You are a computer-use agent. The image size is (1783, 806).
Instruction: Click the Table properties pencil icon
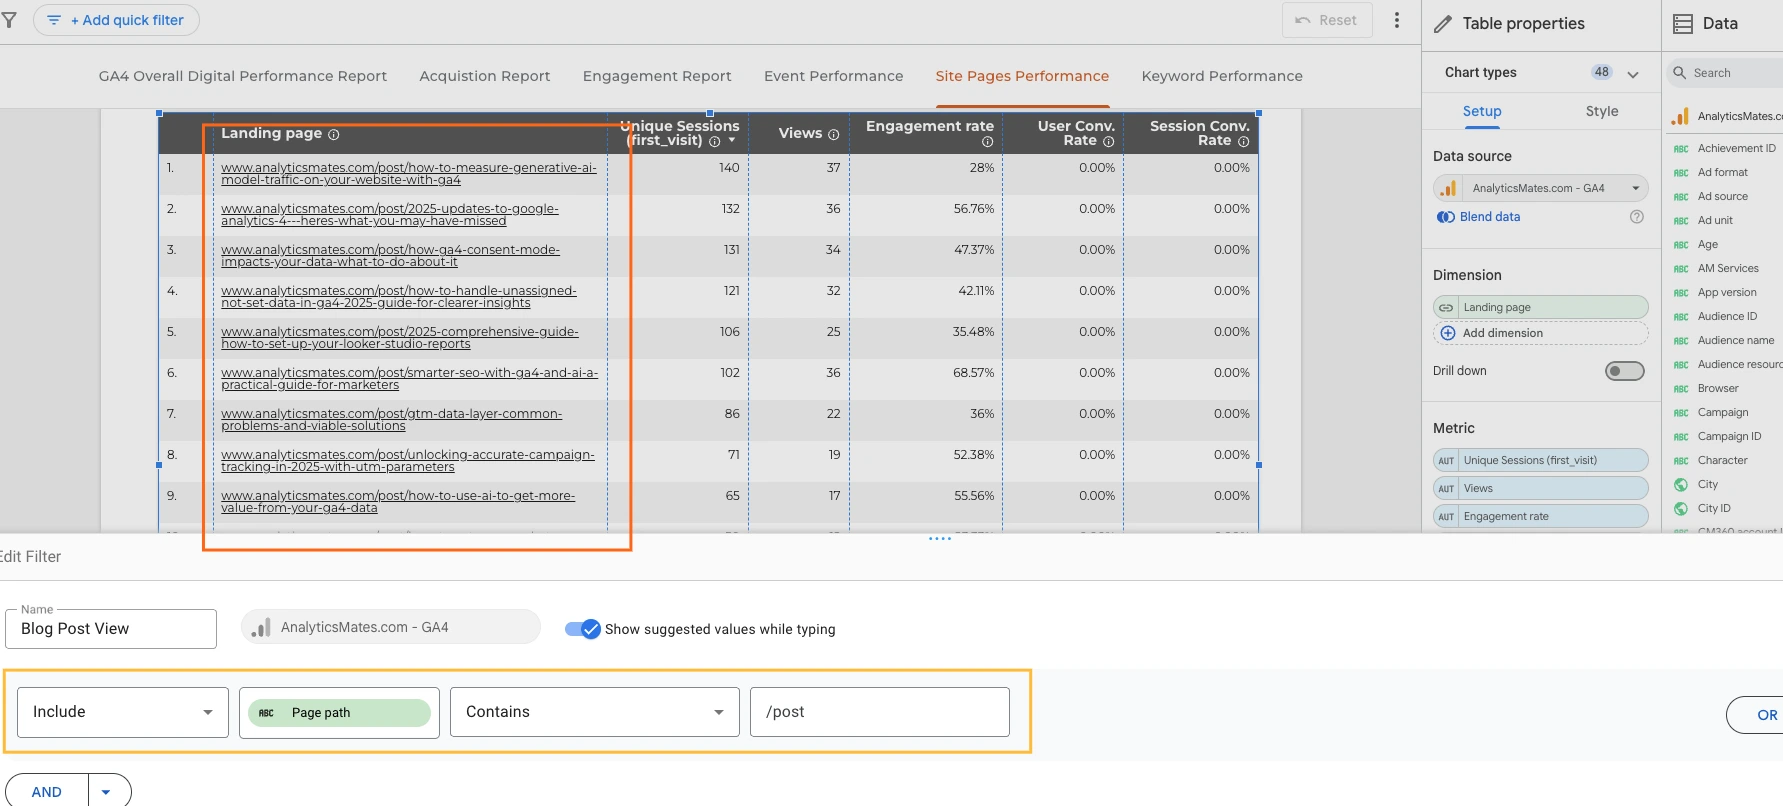click(x=1443, y=24)
